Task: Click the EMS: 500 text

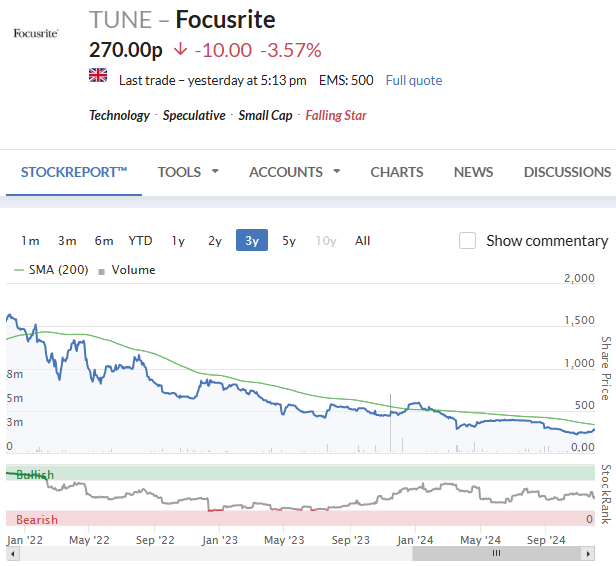Action: click(x=346, y=80)
